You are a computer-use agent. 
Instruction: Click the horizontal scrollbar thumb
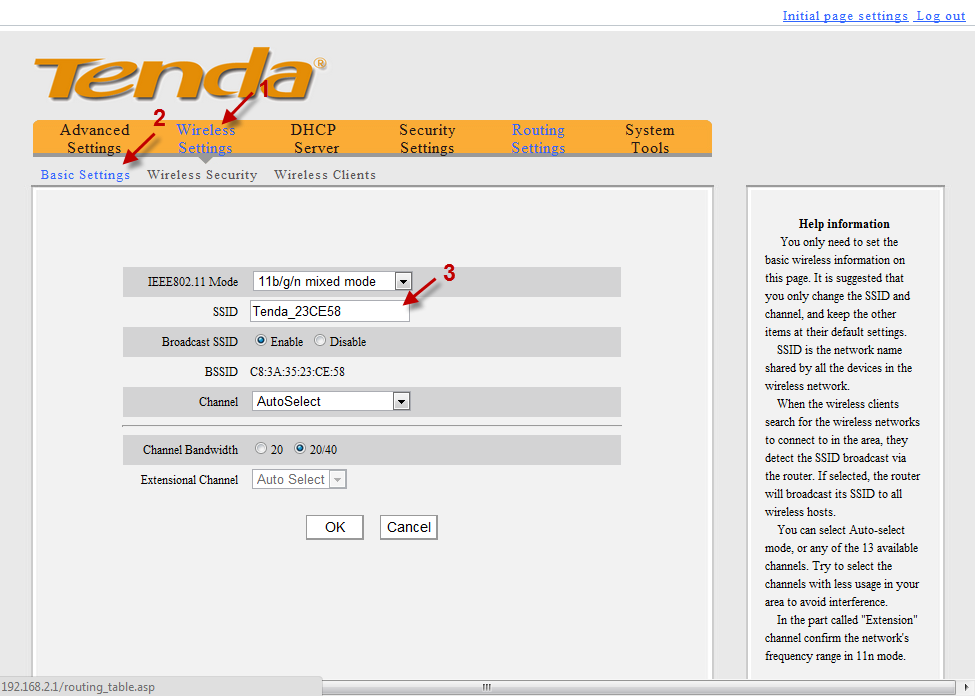(487, 687)
